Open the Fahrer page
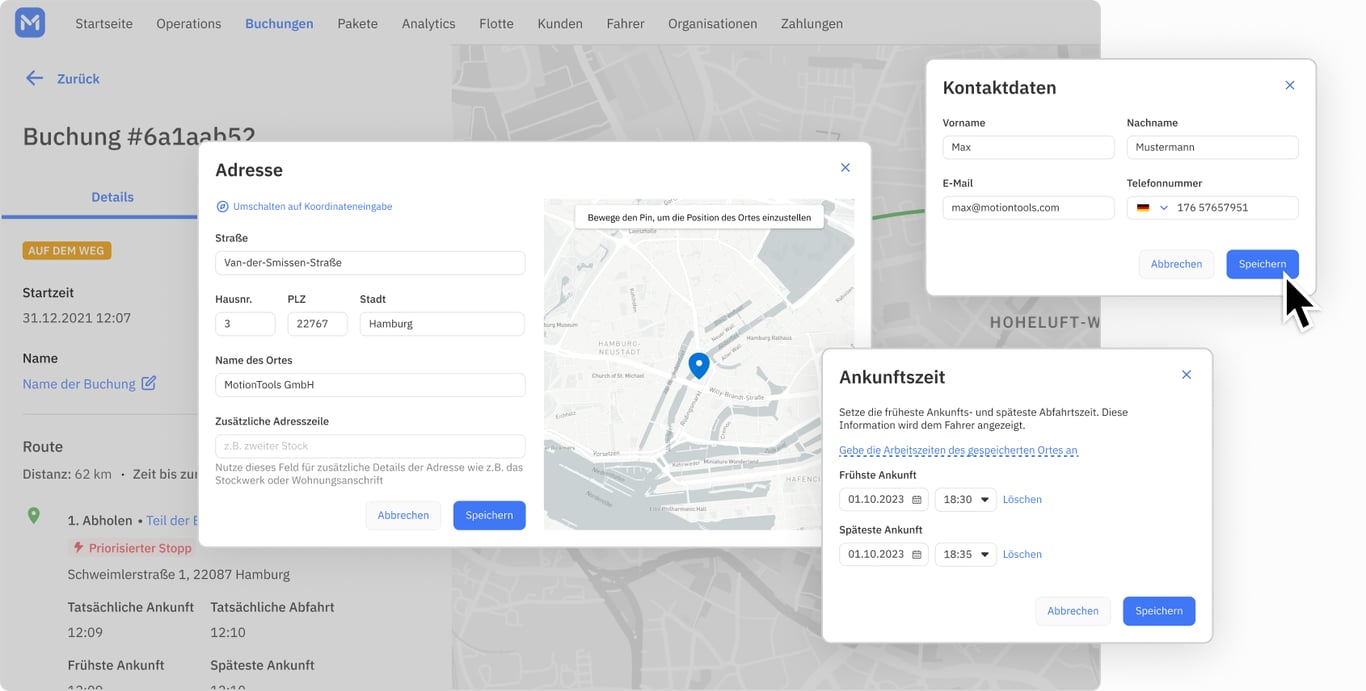 tap(625, 23)
